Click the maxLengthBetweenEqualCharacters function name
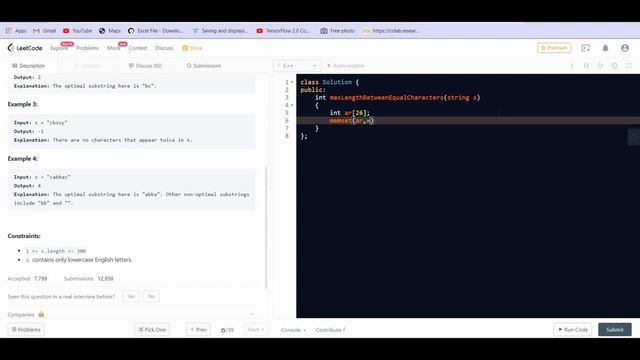The height and width of the screenshot is (360, 640). pos(387,98)
